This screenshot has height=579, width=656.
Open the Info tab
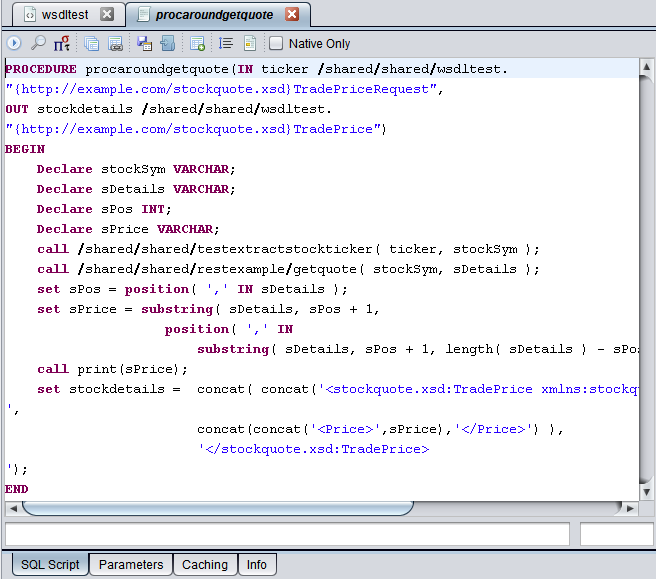(257, 565)
